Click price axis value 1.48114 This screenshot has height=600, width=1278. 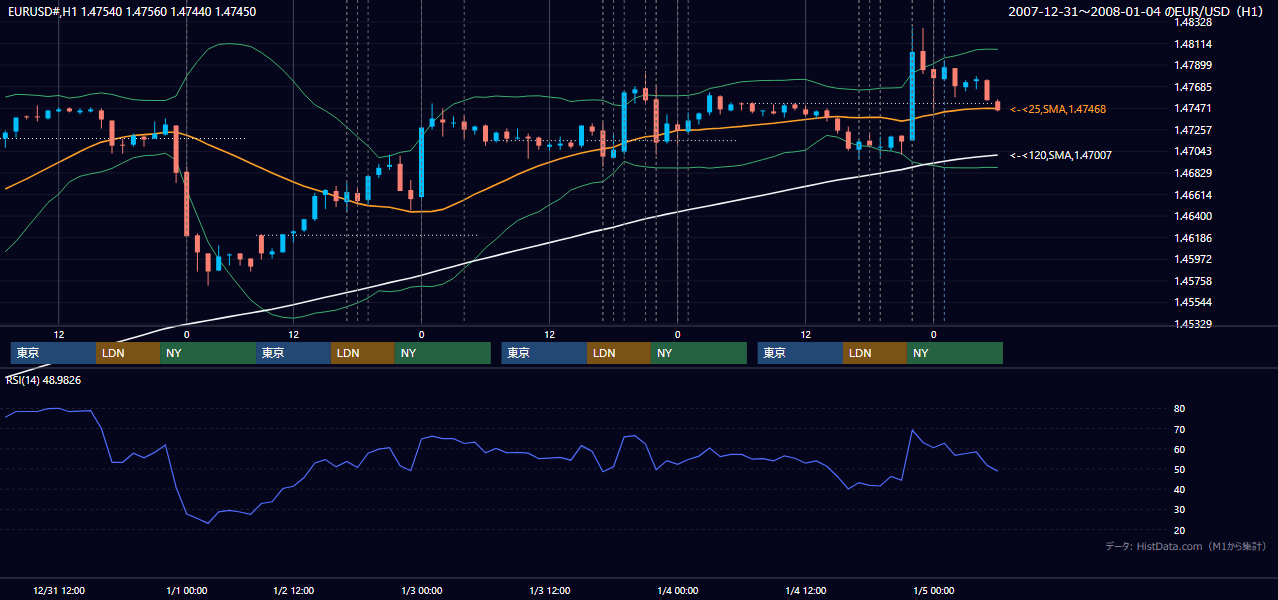[1193, 44]
